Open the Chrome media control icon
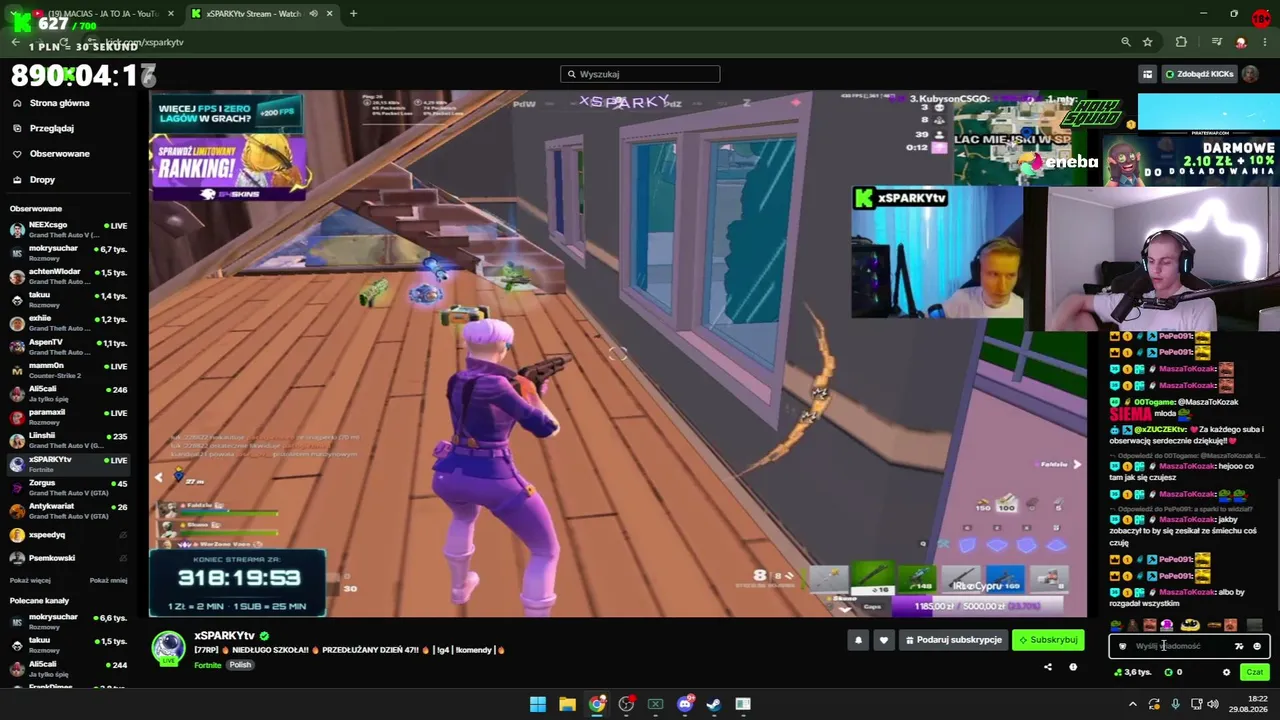 1216,42
